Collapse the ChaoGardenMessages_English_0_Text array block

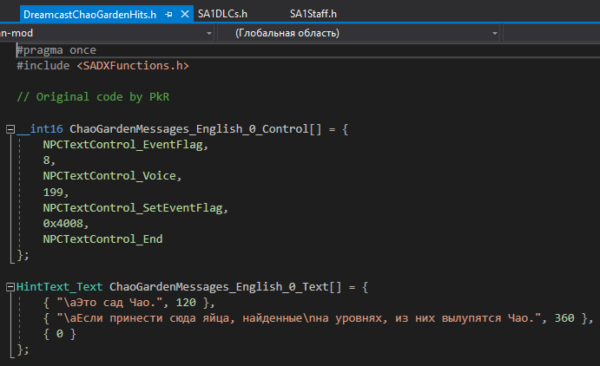pos(11,287)
